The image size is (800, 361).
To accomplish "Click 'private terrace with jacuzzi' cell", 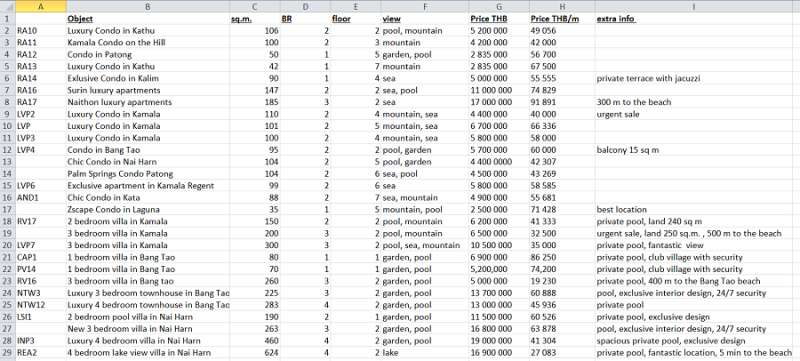I will tap(694, 78).
